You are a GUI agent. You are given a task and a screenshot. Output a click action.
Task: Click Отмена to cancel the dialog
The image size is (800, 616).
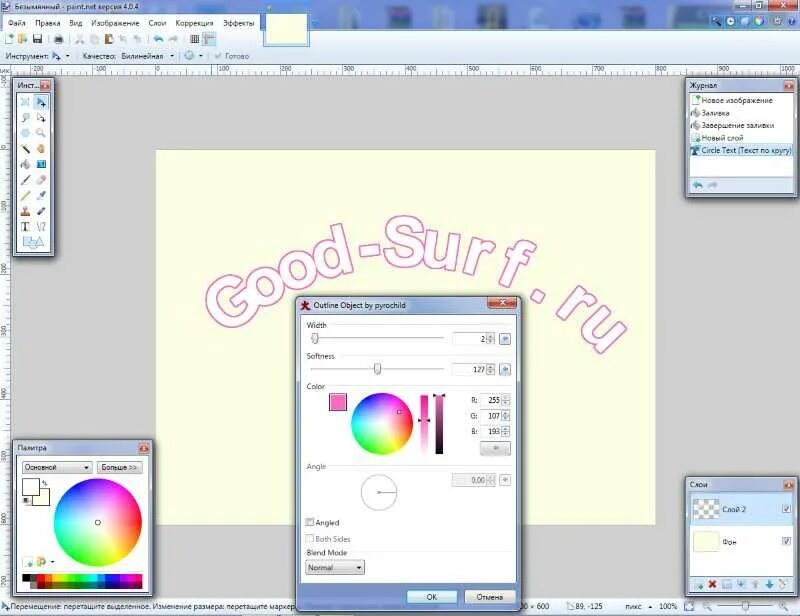coord(489,597)
